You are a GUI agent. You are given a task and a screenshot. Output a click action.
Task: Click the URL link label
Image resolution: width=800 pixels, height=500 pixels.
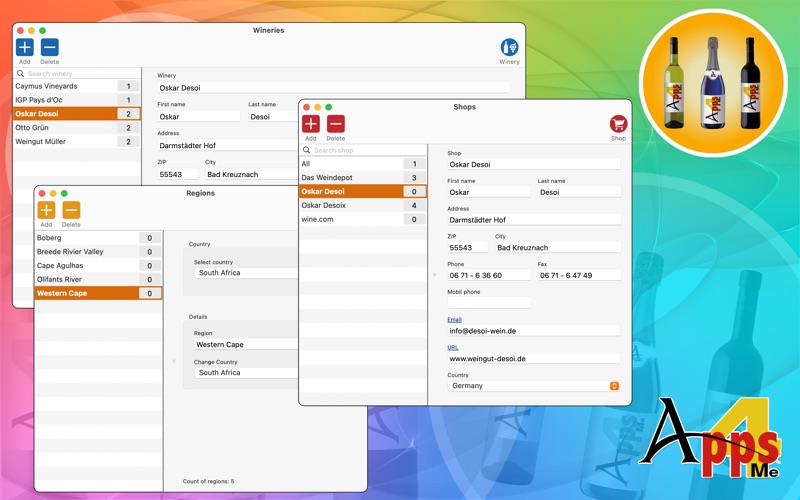click(x=453, y=348)
